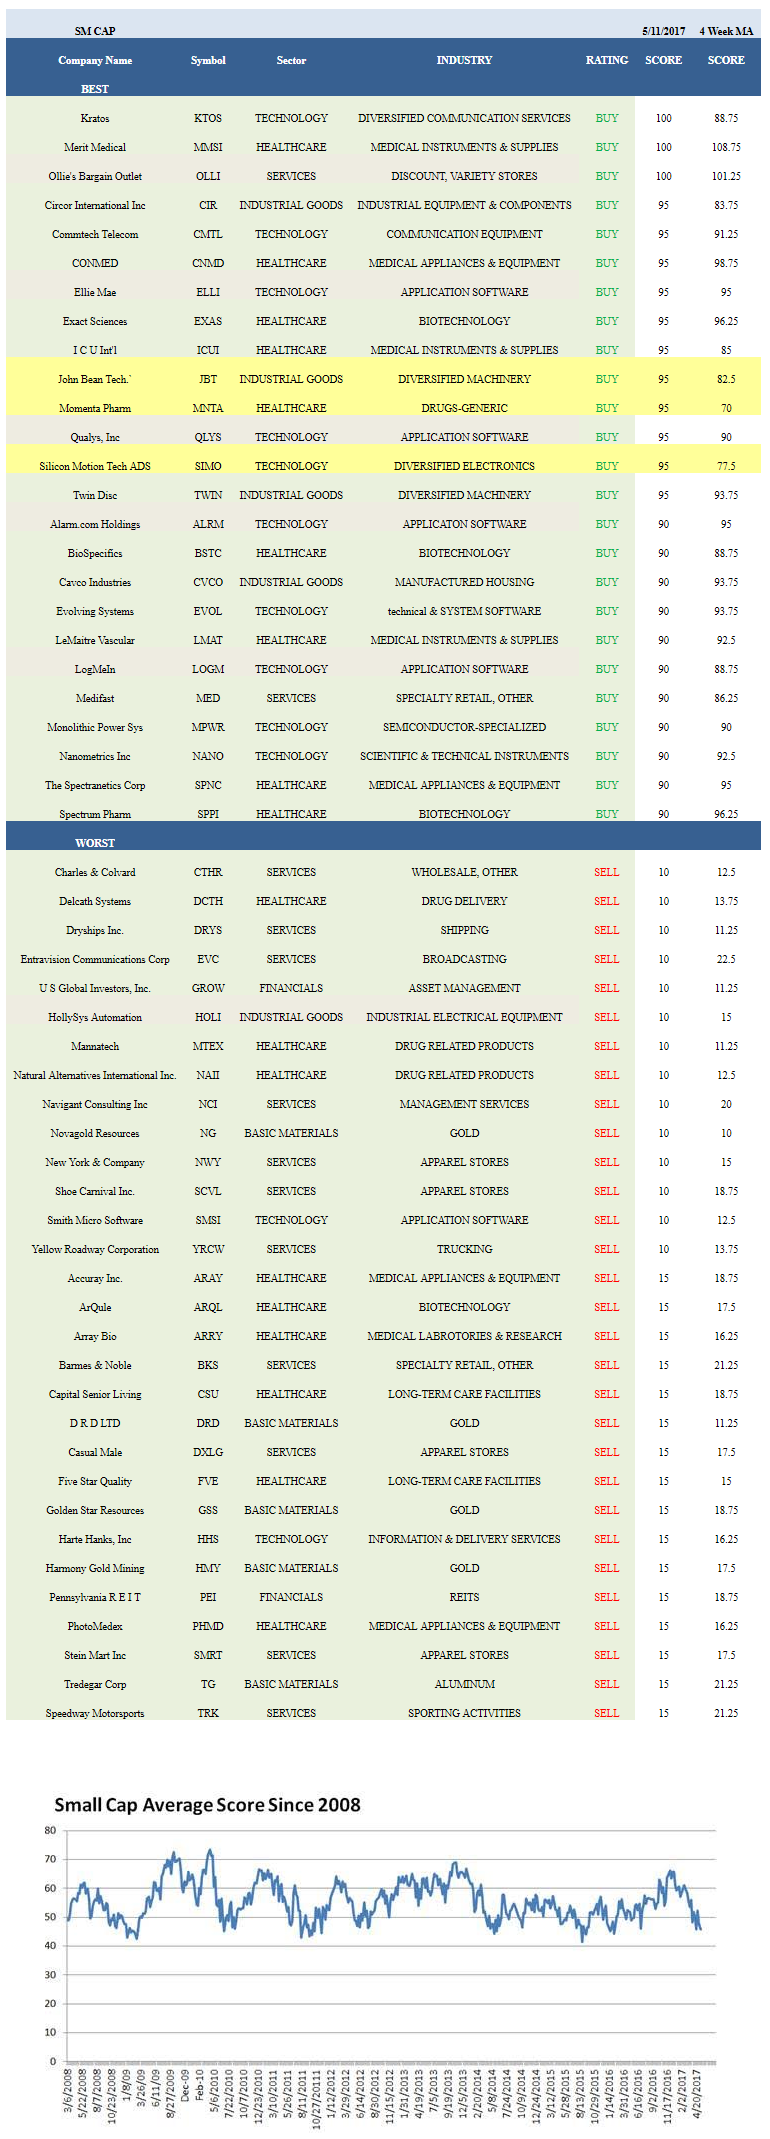Select Nanometrics Inc company name
770x2139 pixels.
point(95,756)
